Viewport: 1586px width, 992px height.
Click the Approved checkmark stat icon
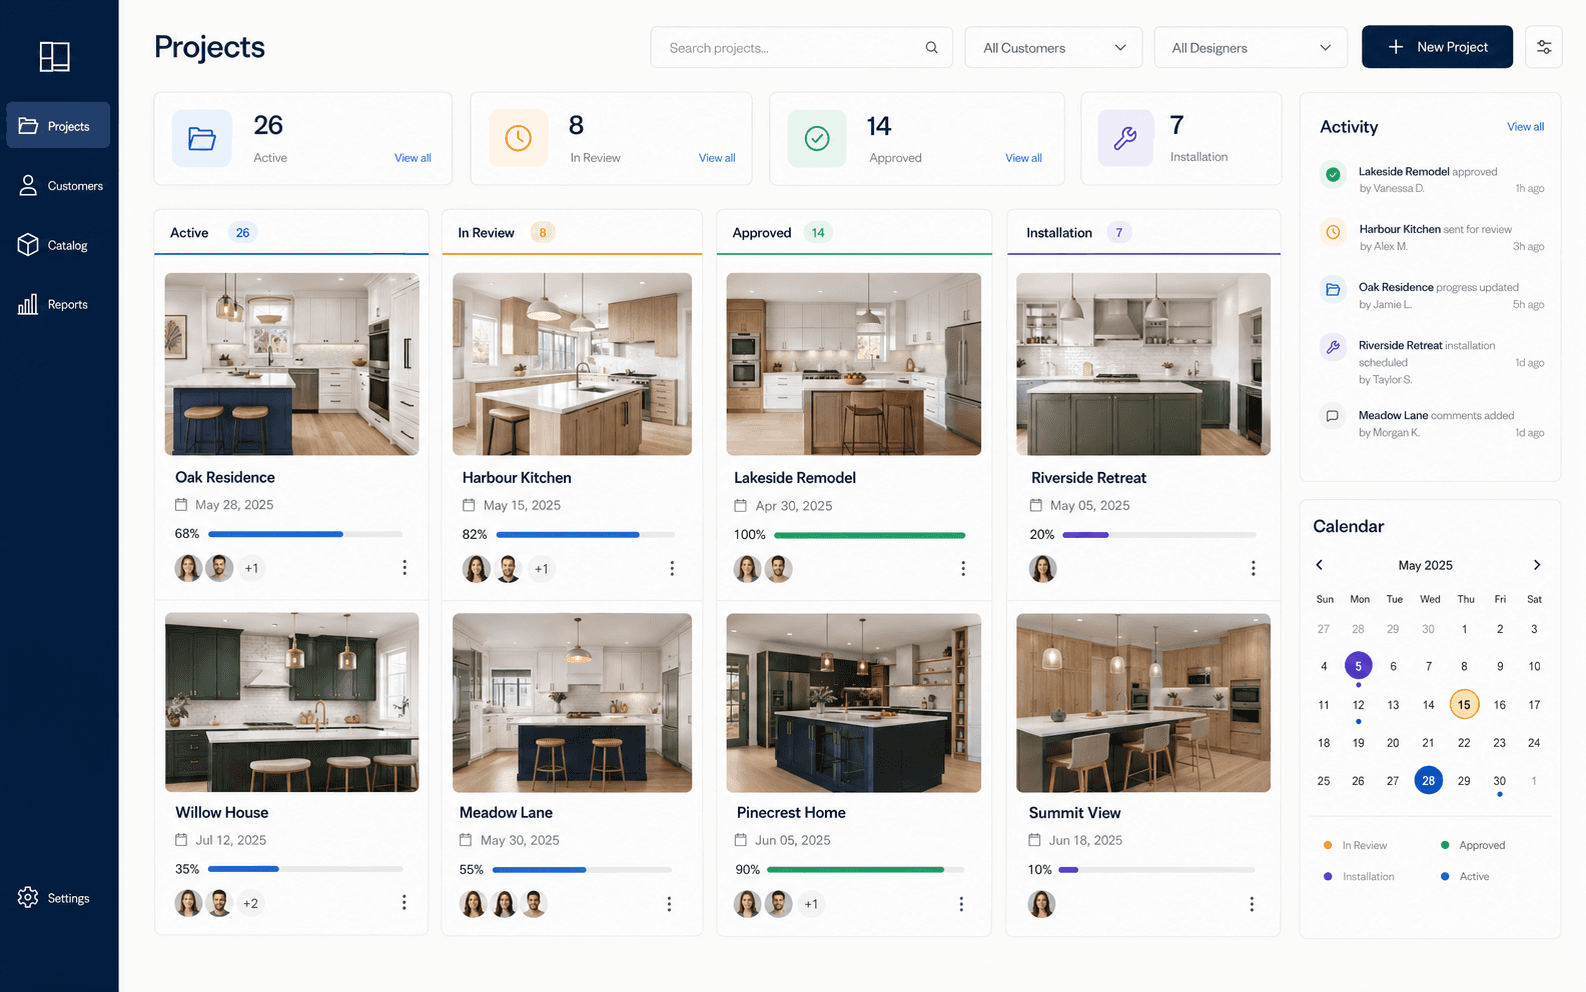coord(817,138)
